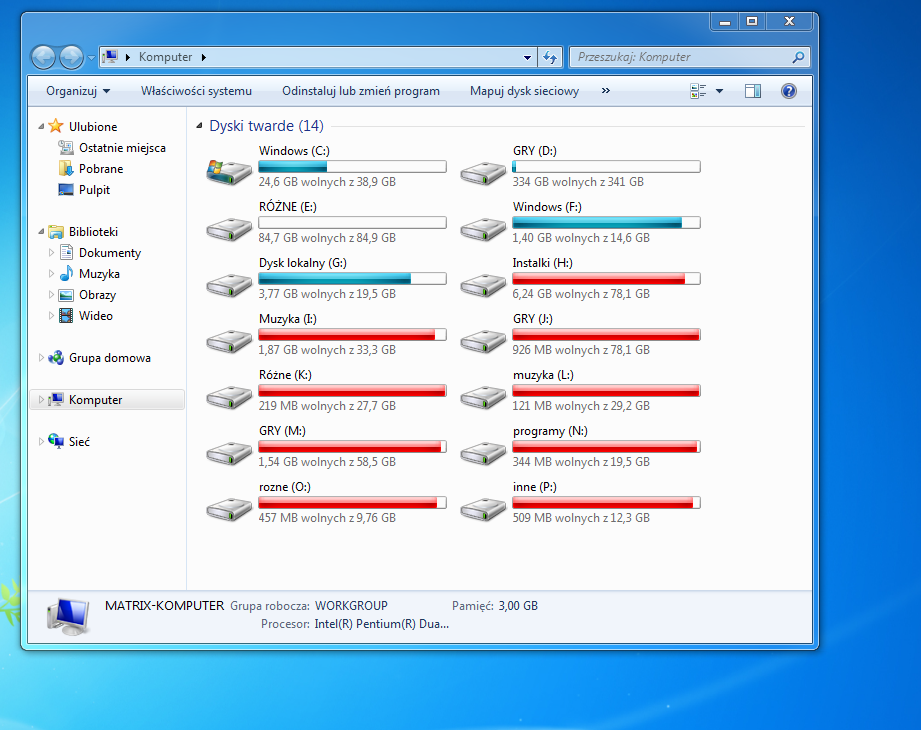Open the Organizuj dropdown menu
Viewport: 921px width, 730px height.
(x=77, y=91)
